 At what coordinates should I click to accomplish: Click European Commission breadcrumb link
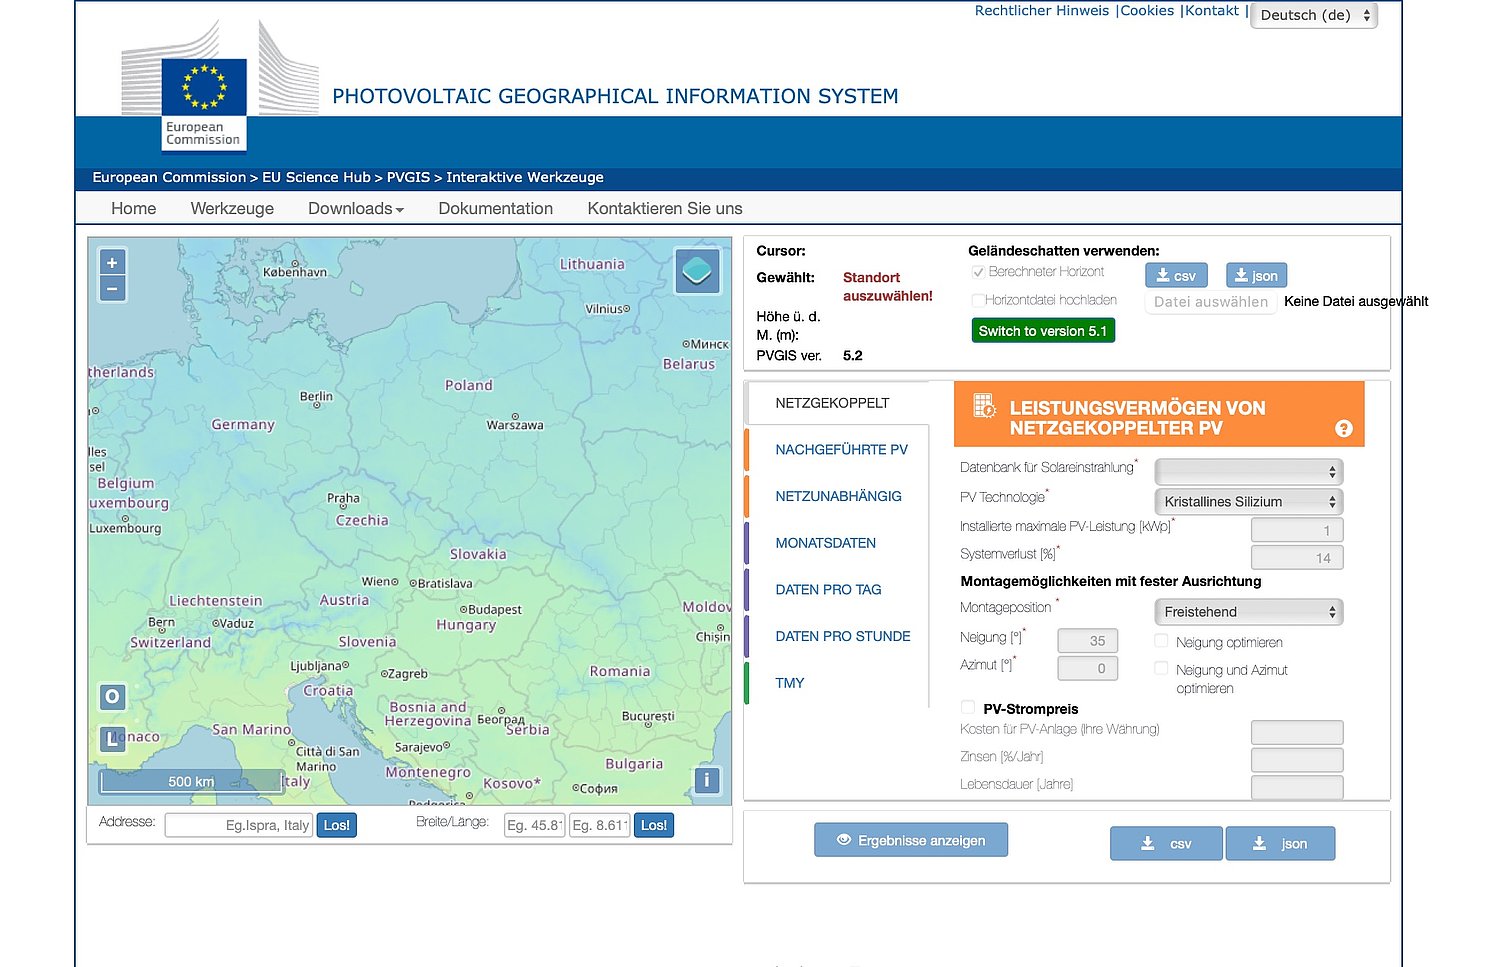click(x=169, y=177)
